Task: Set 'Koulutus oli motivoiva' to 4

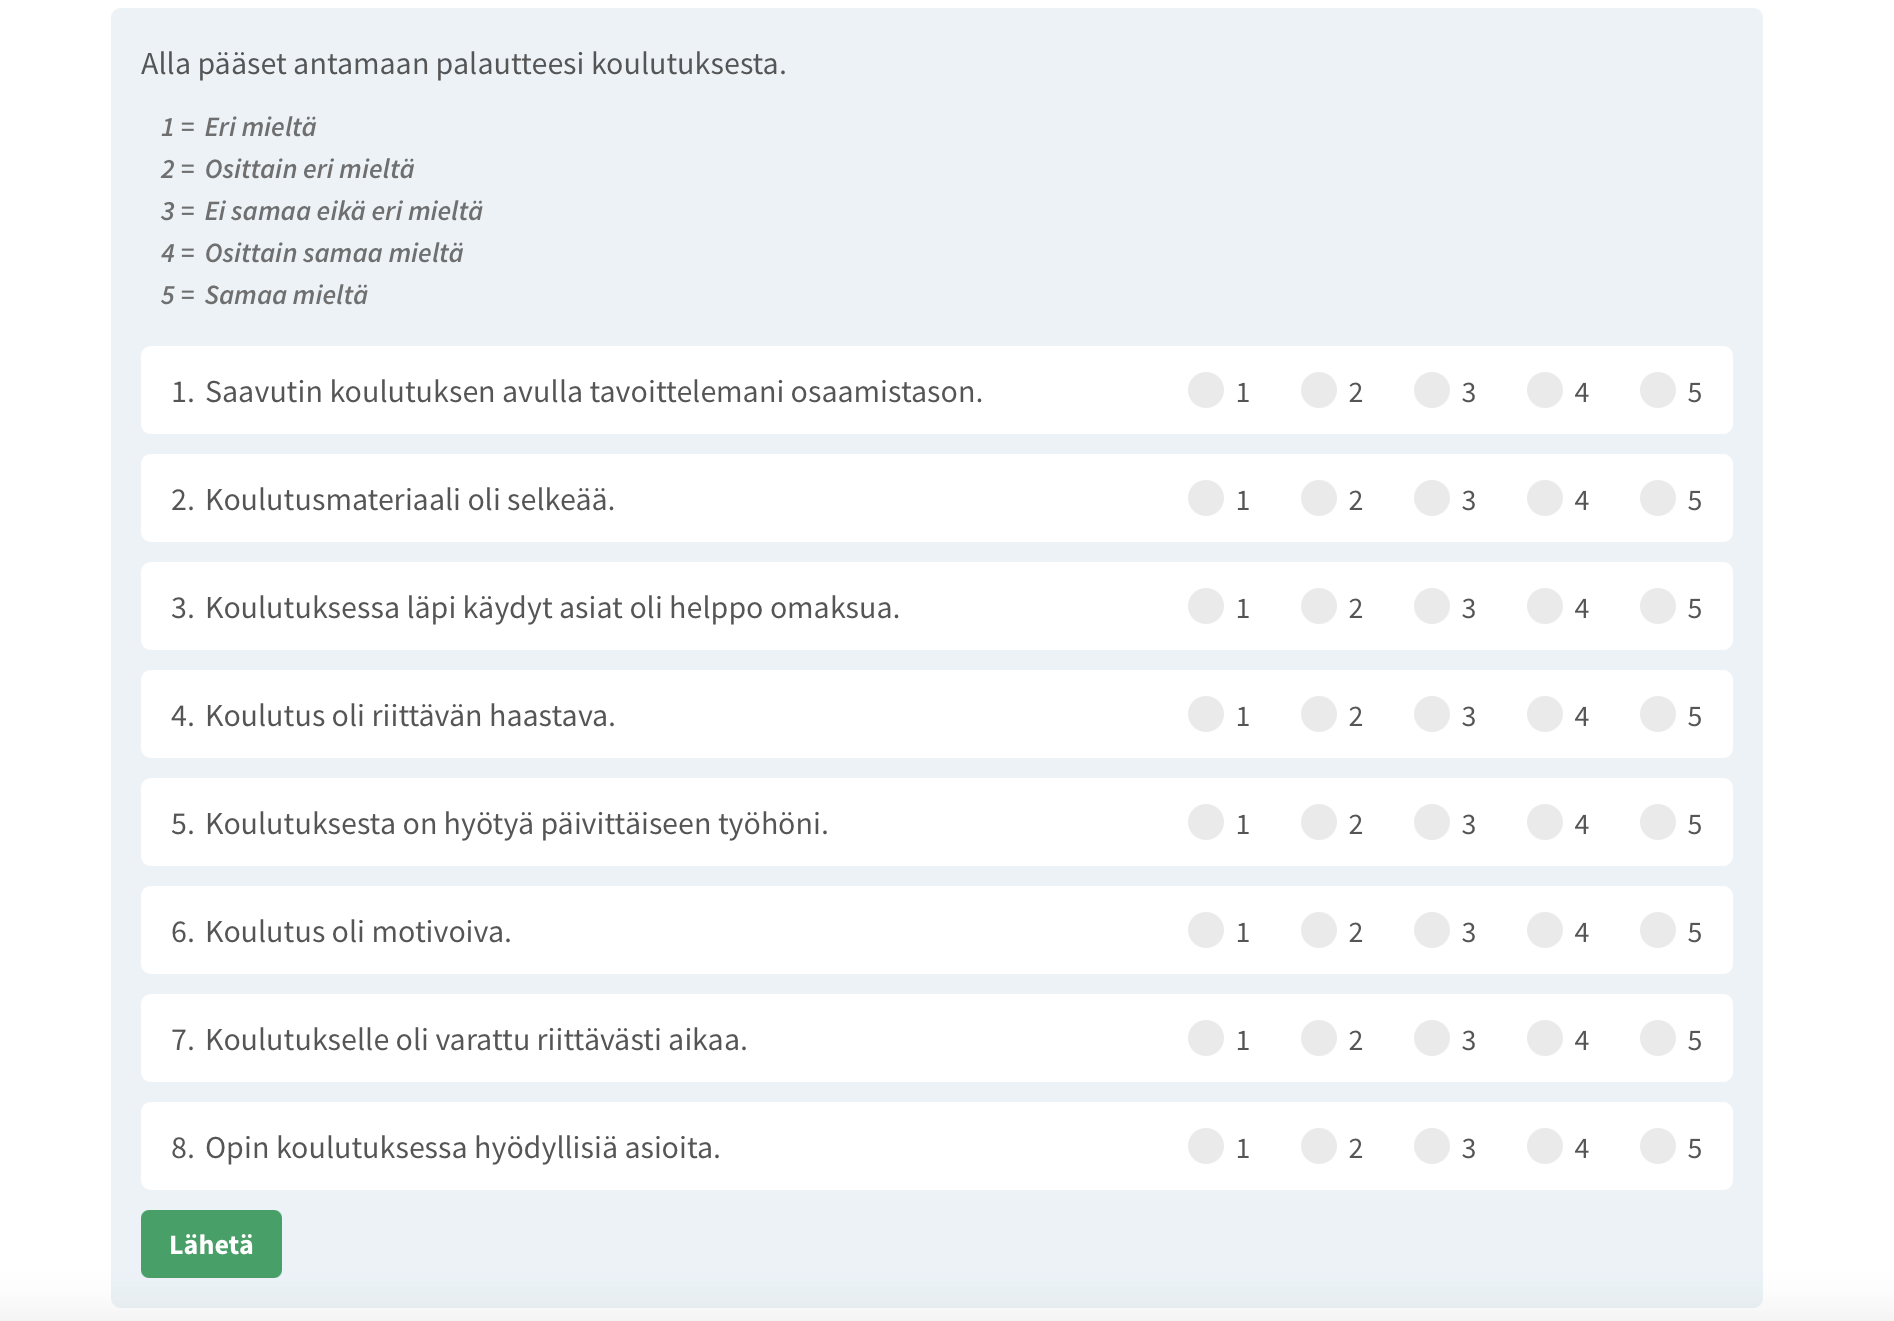Action: pyautogui.click(x=1545, y=930)
